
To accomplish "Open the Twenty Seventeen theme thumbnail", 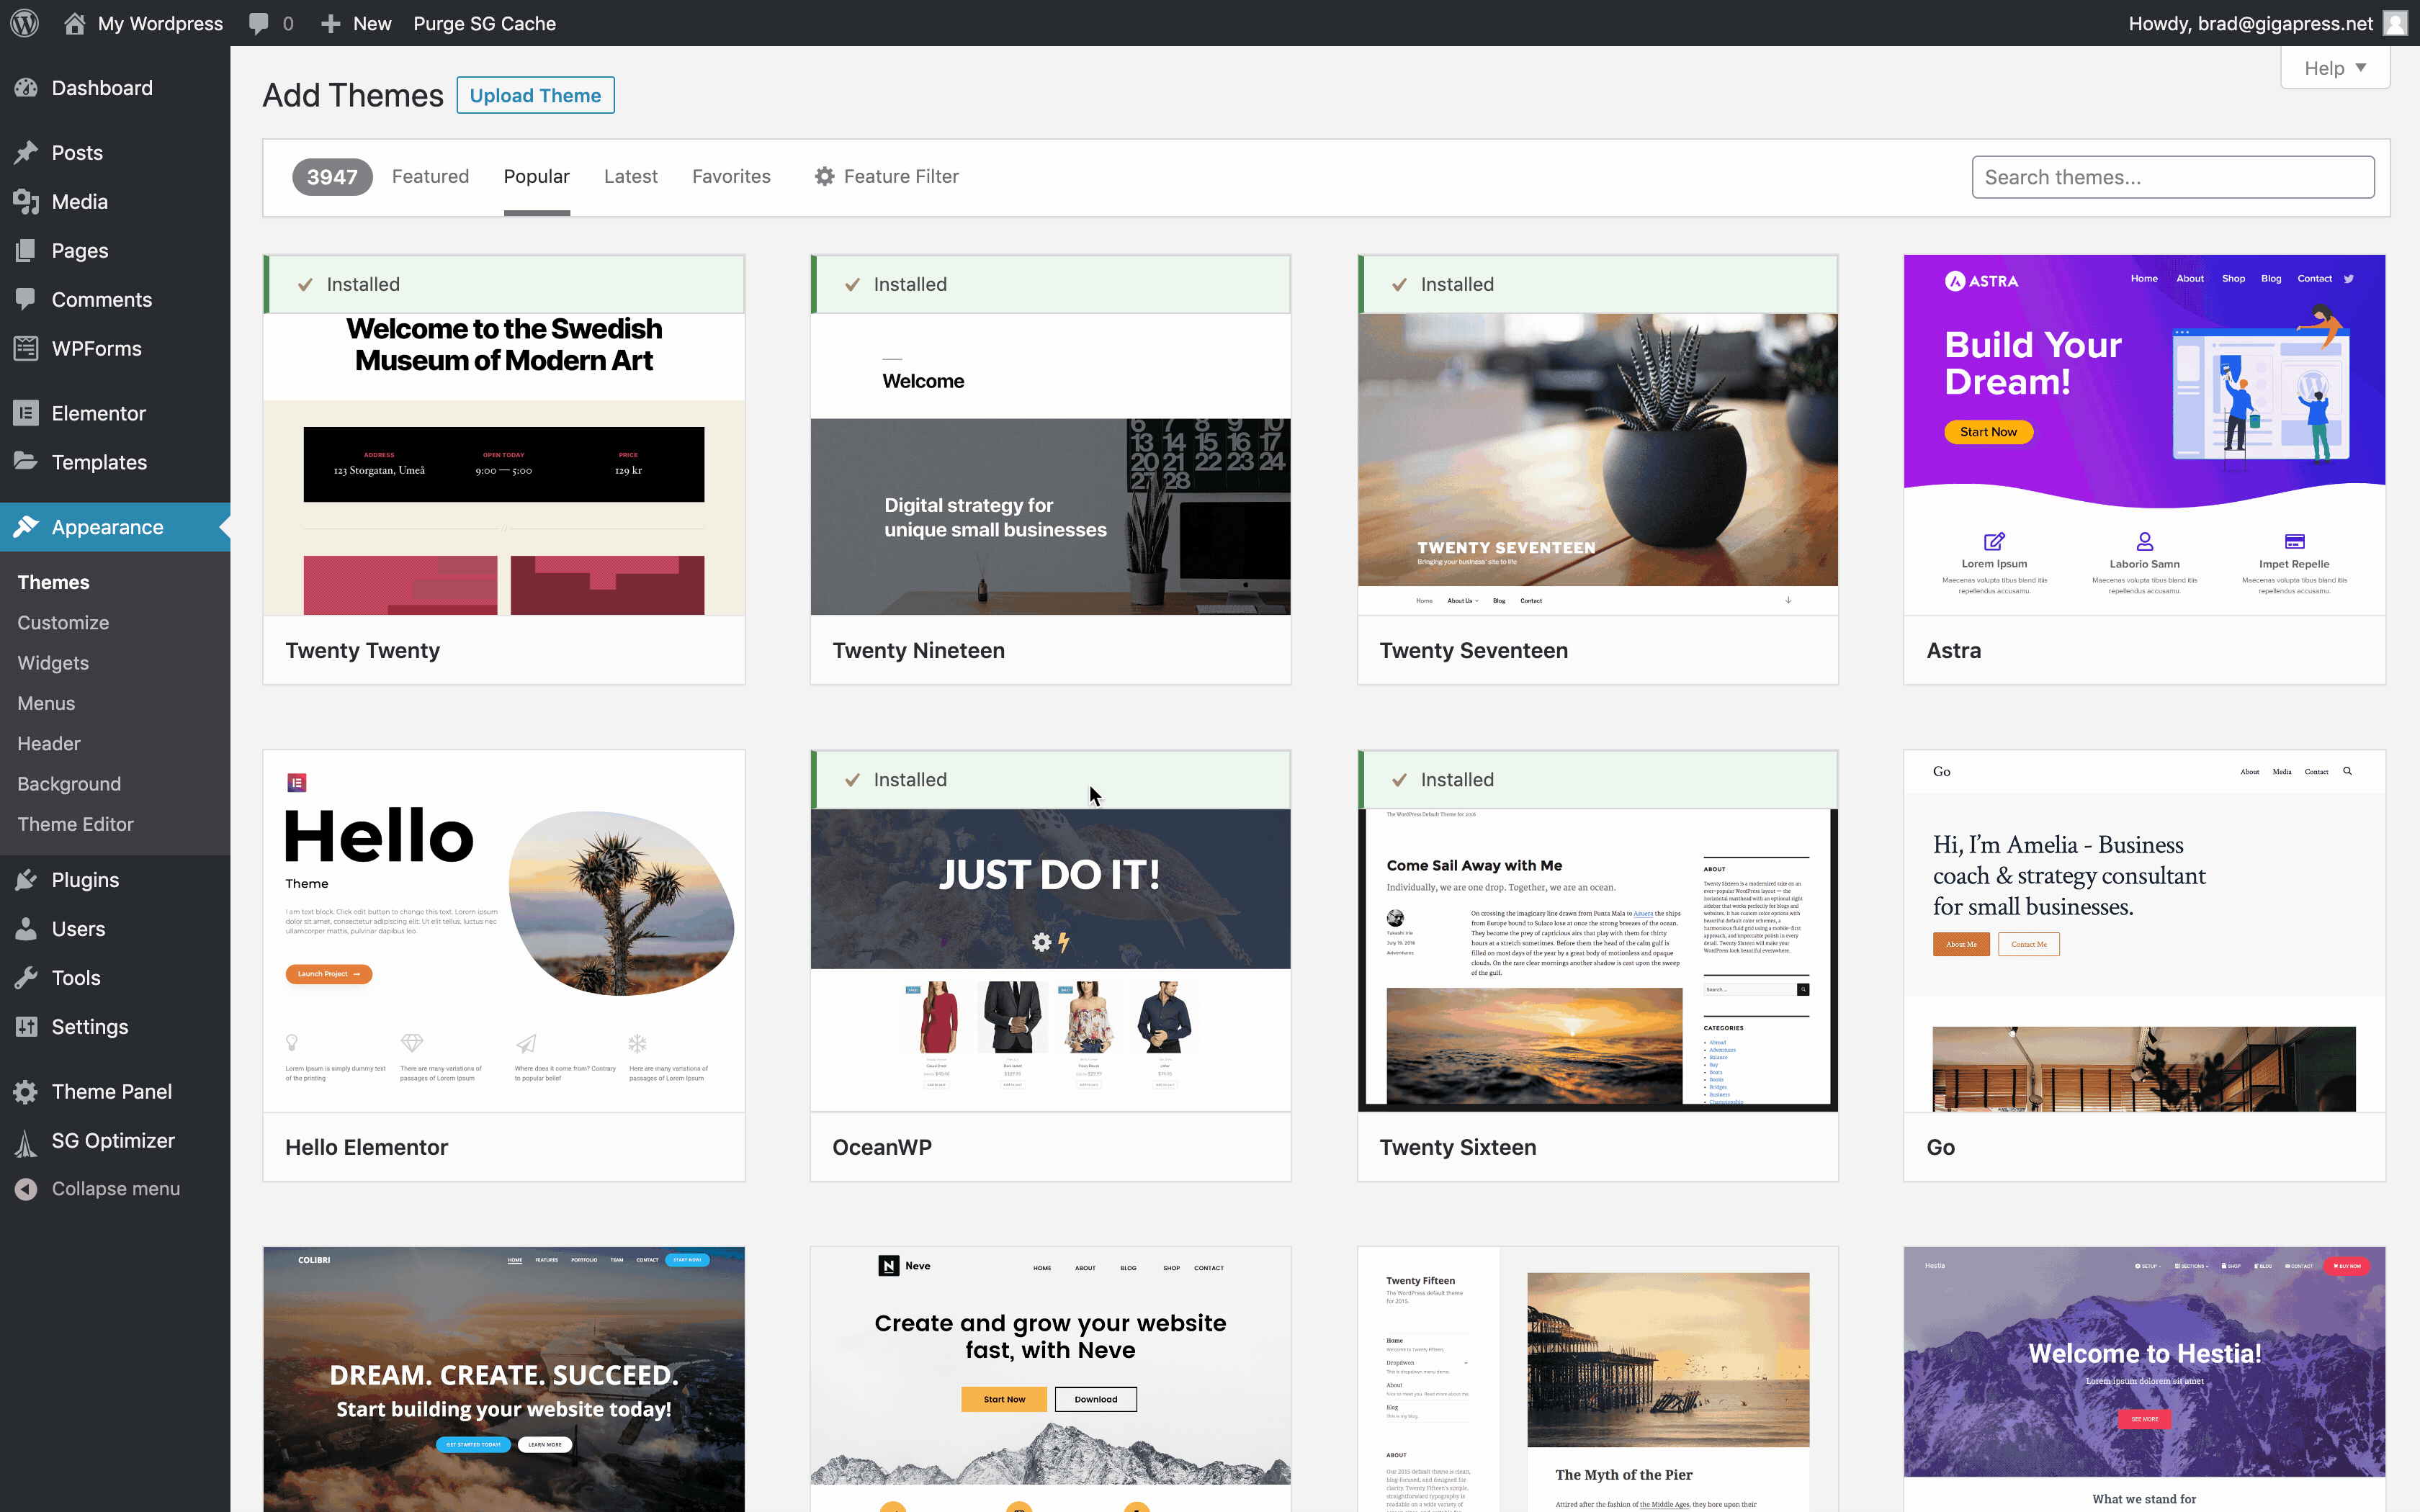I will click(1597, 464).
